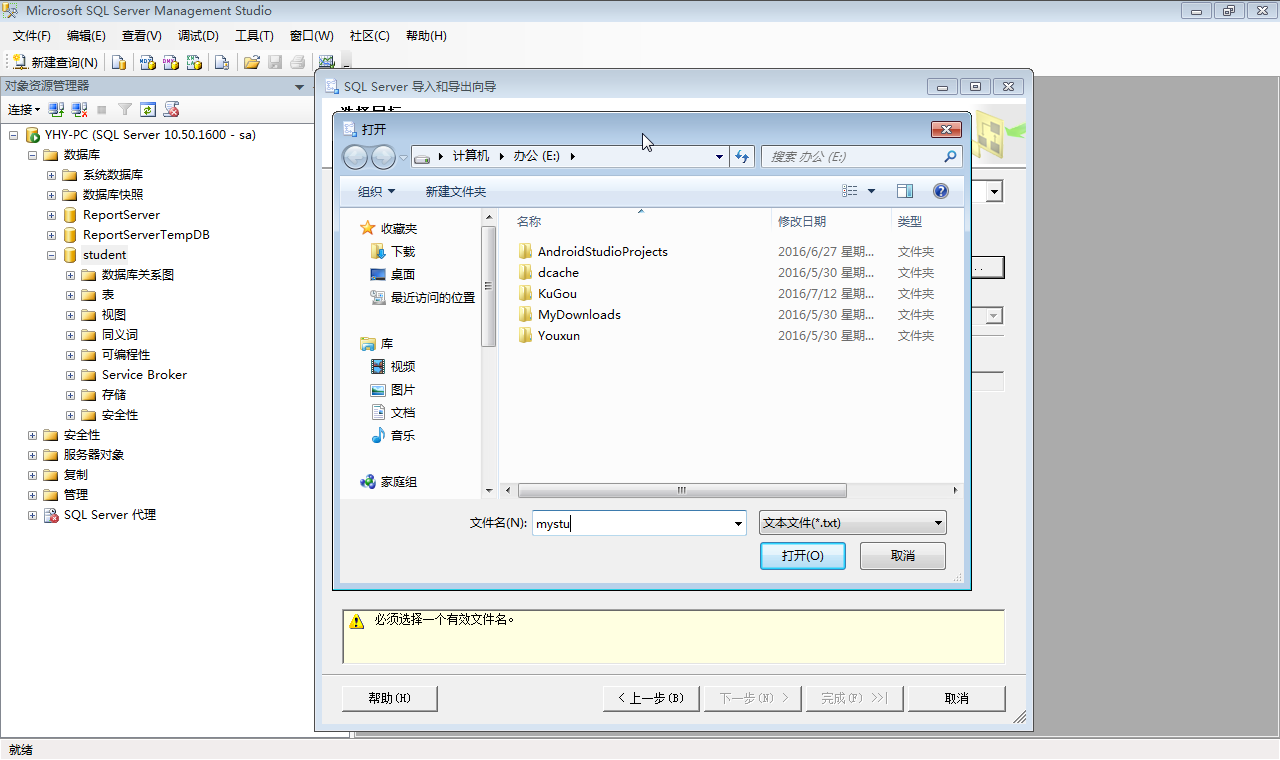The width and height of the screenshot is (1280, 760).
Task: Click the Open File folder toolbar icon
Action: point(252,62)
